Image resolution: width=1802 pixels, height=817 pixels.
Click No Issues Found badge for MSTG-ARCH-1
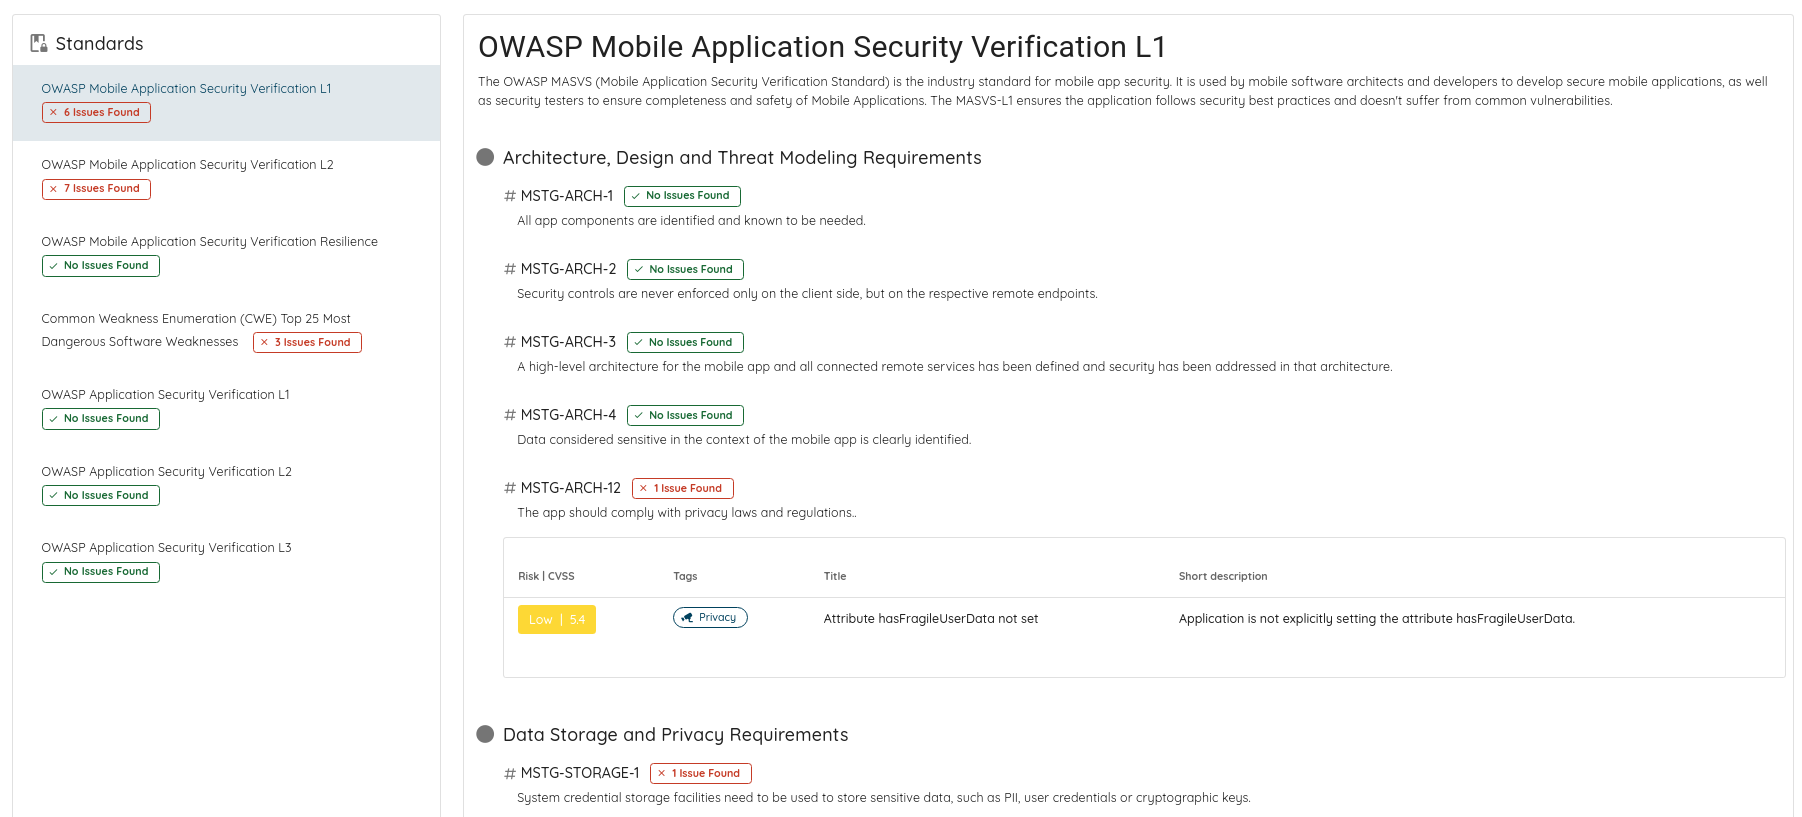coord(682,196)
